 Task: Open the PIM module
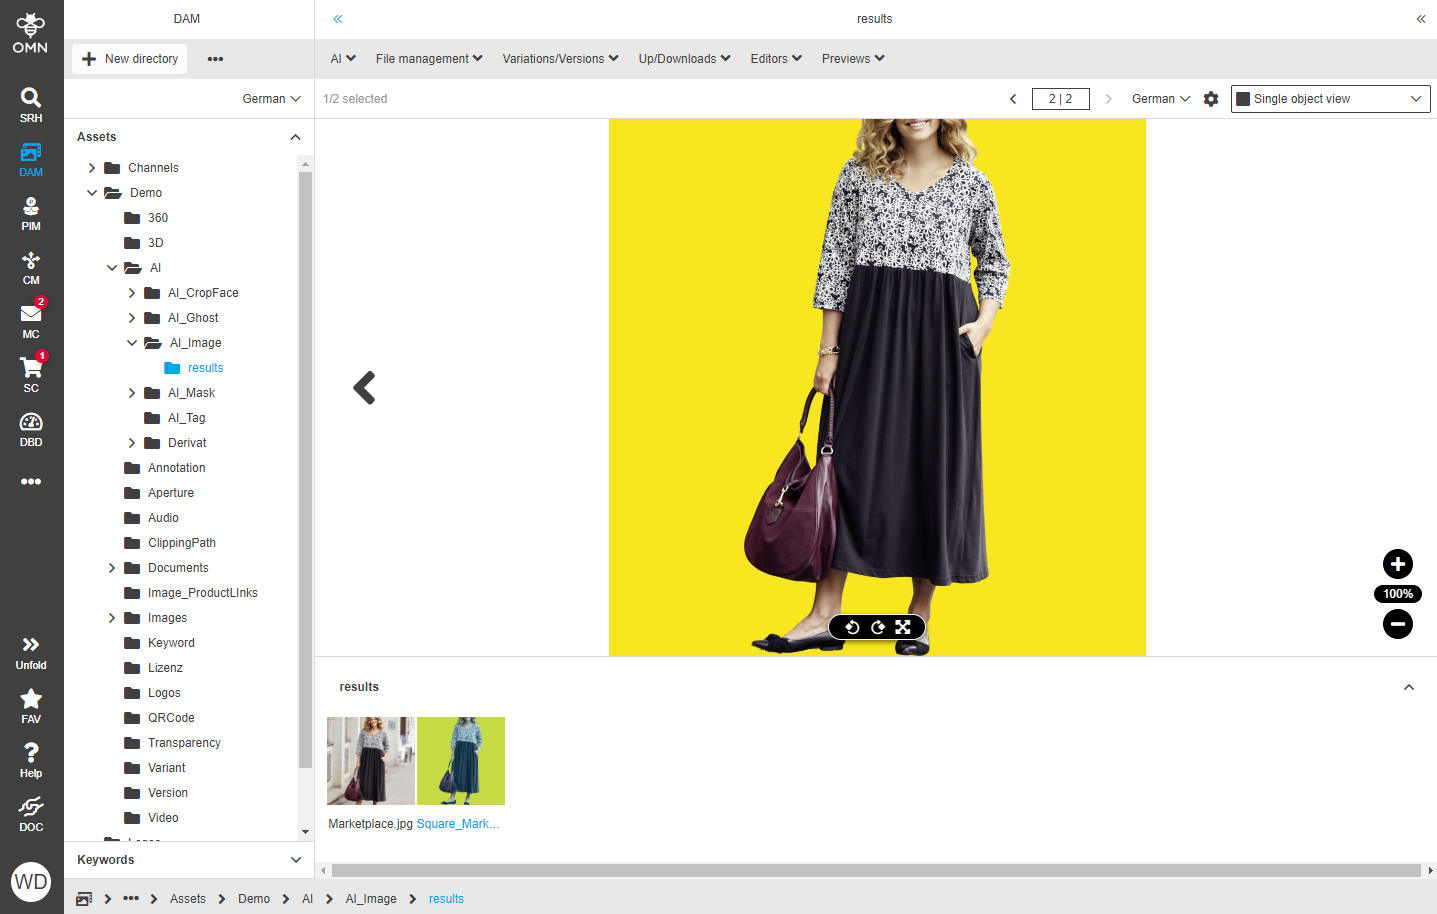coord(31,213)
